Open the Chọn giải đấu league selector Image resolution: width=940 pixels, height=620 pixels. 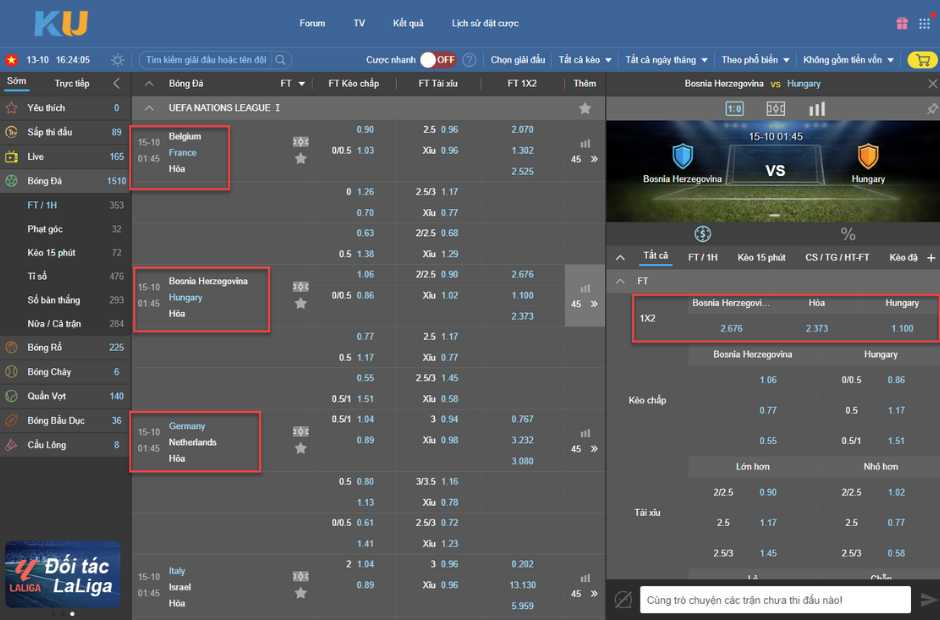pos(518,59)
